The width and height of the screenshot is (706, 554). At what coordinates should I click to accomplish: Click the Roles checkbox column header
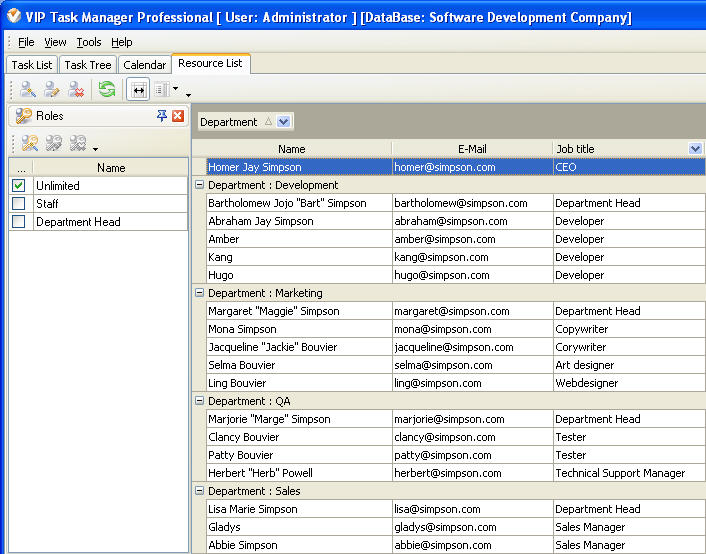click(21, 168)
